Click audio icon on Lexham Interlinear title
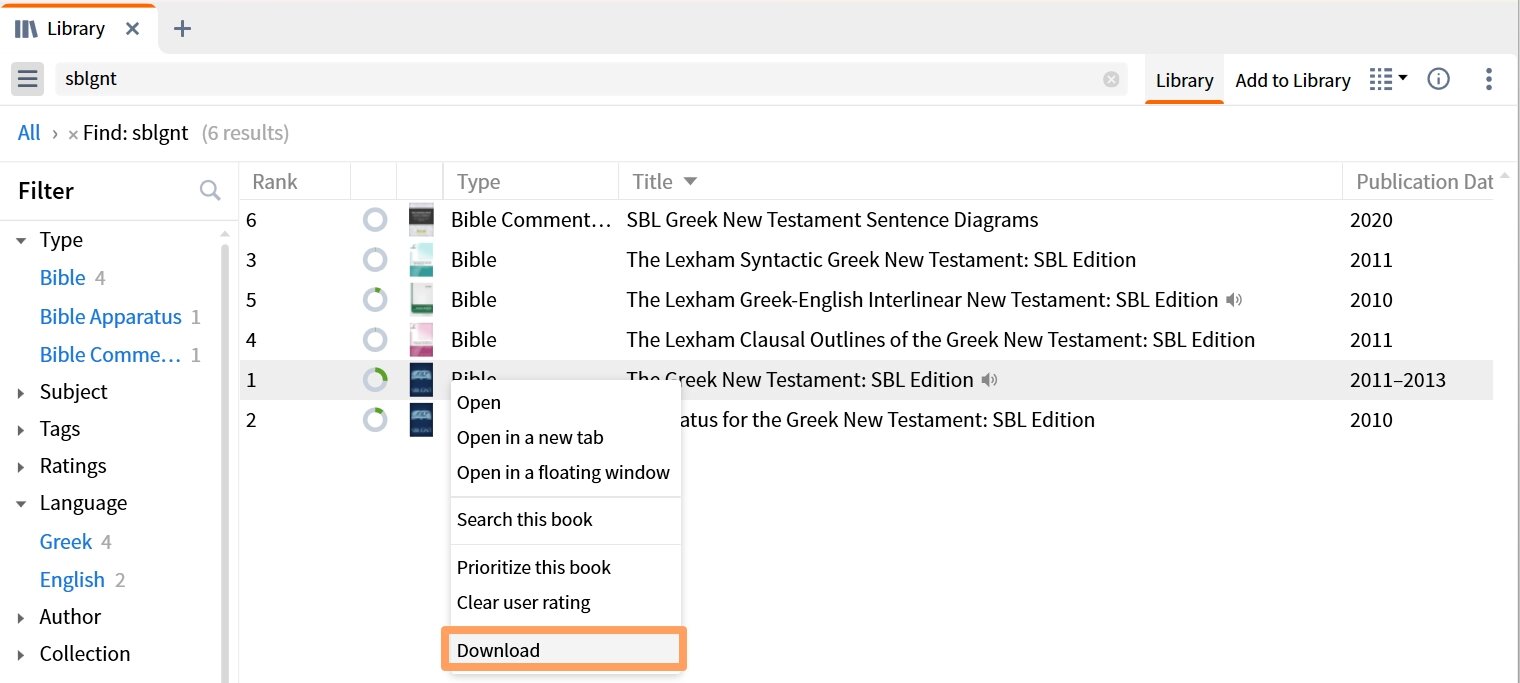Viewport: 1520px width, 683px height. (1235, 300)
